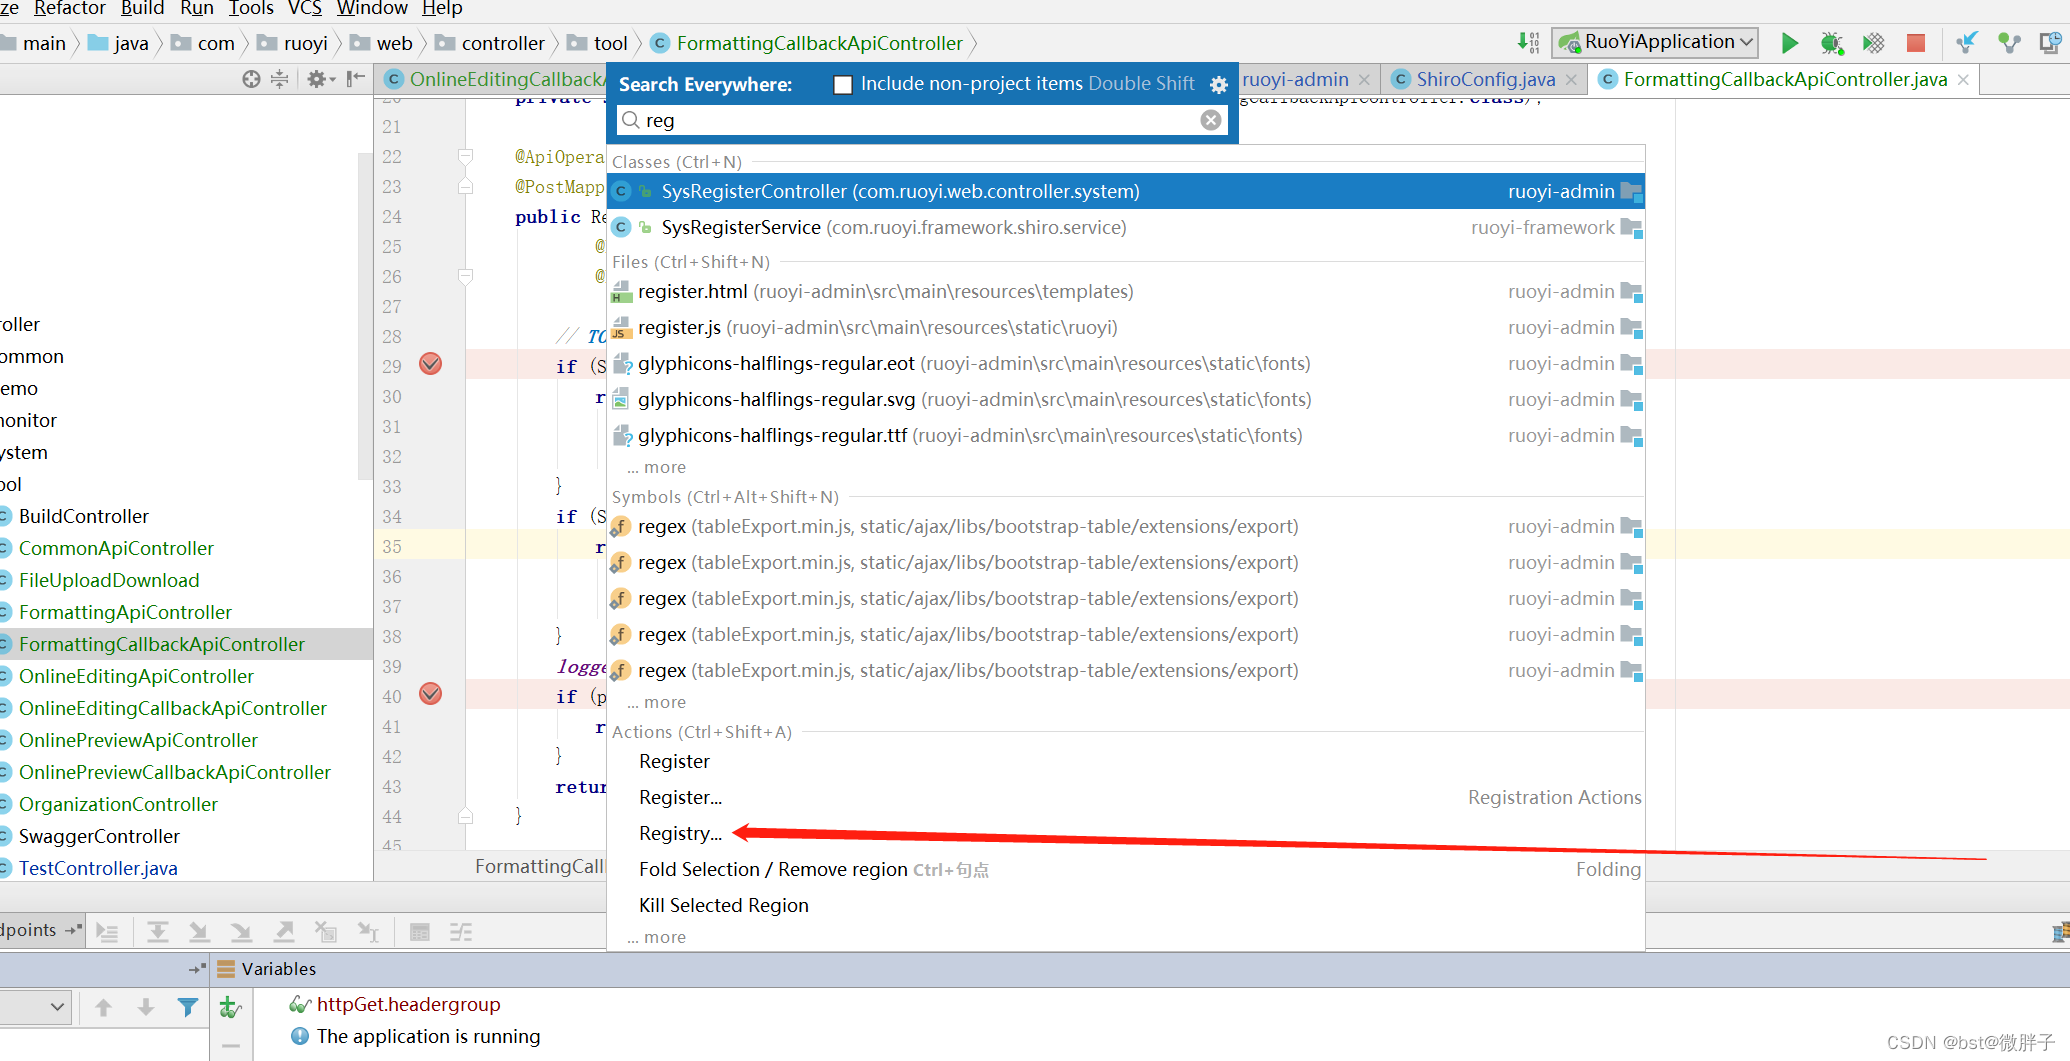The width and height of the screenshot is (2070, 1061).
Task: Click the Step Out debug icon
Action: 284,932
